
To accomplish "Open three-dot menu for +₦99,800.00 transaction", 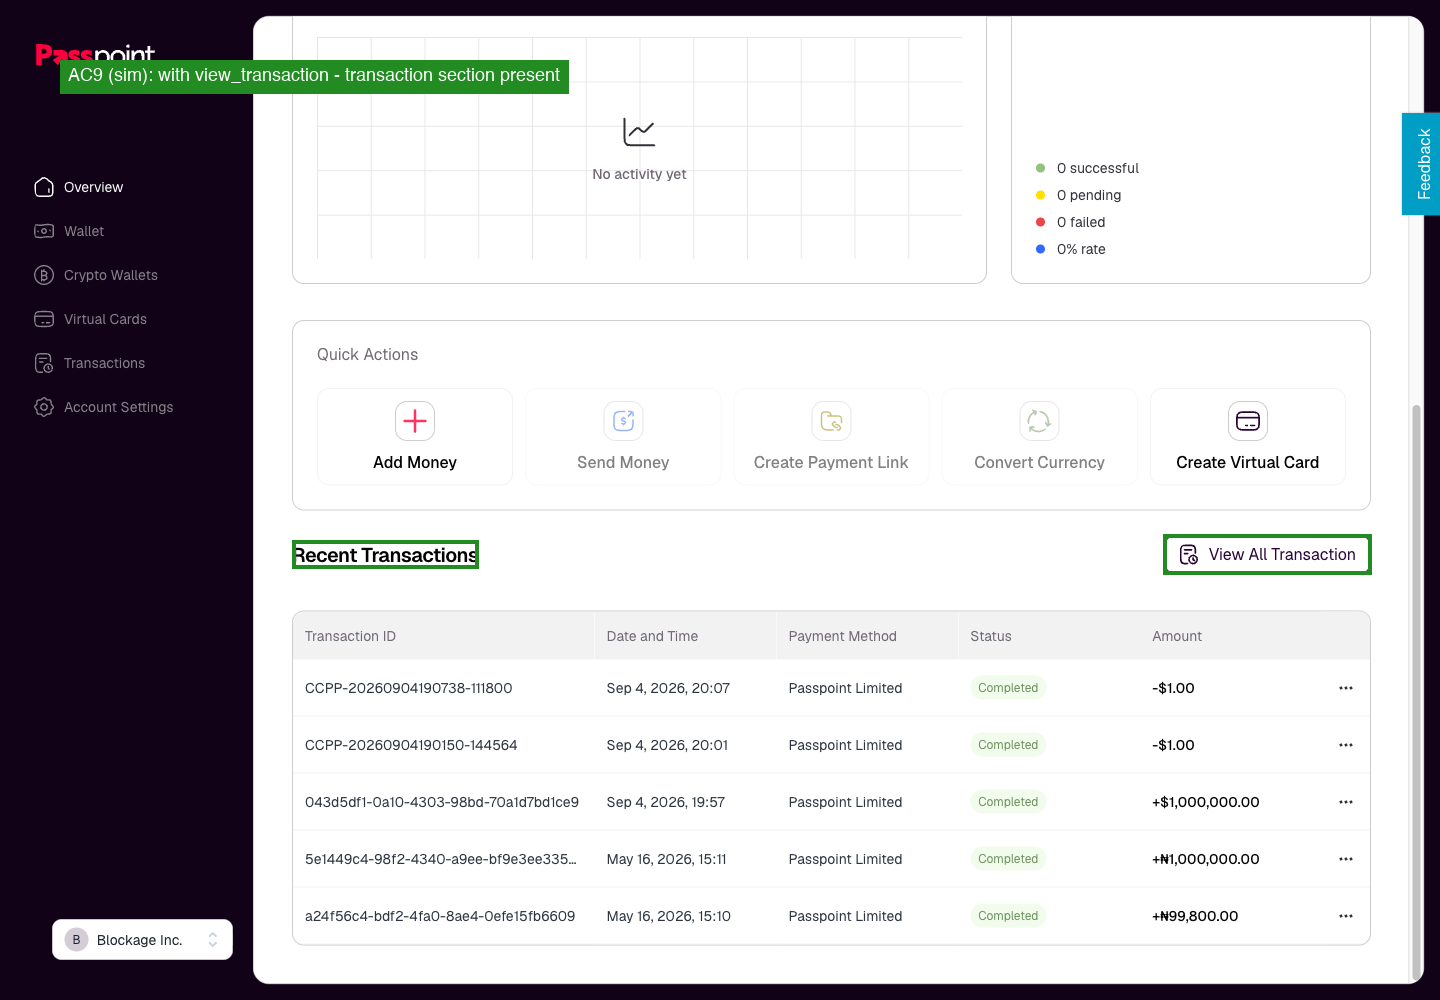I will pyautogui.click(x=1346, y=916).
